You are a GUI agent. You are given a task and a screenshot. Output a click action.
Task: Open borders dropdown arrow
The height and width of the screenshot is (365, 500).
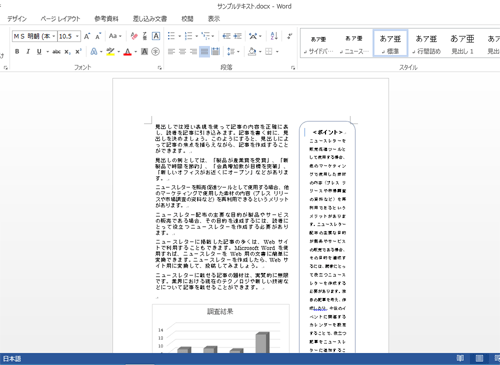coord(277,52)
